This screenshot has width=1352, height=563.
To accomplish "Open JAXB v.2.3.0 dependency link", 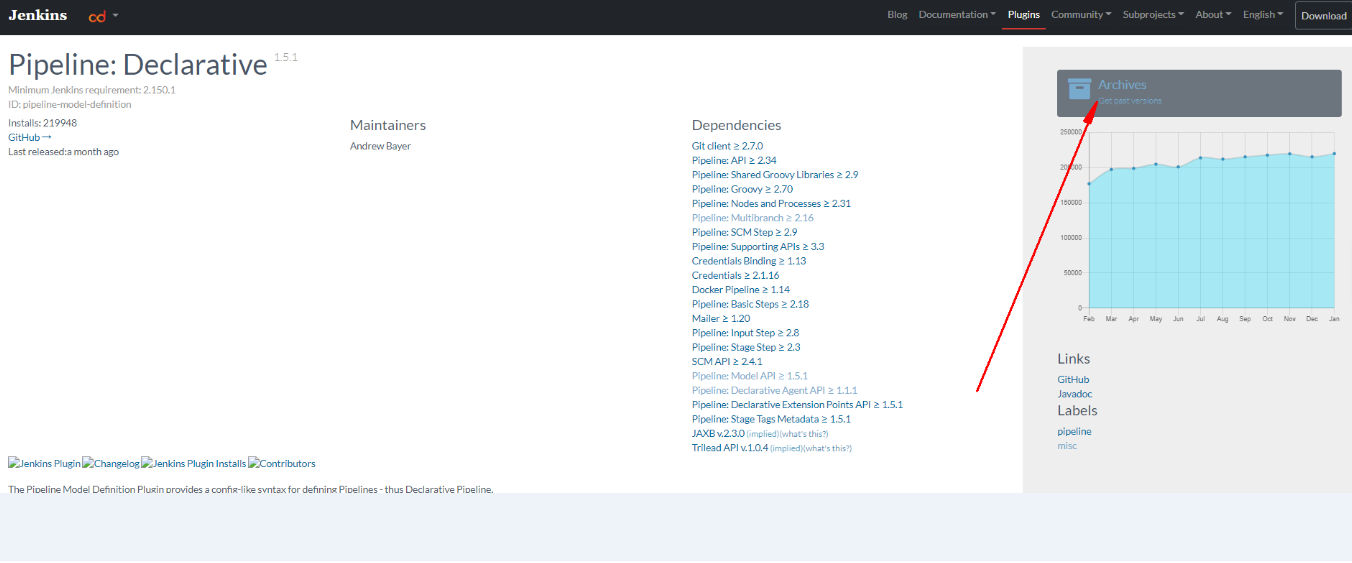I will (718, 434).
